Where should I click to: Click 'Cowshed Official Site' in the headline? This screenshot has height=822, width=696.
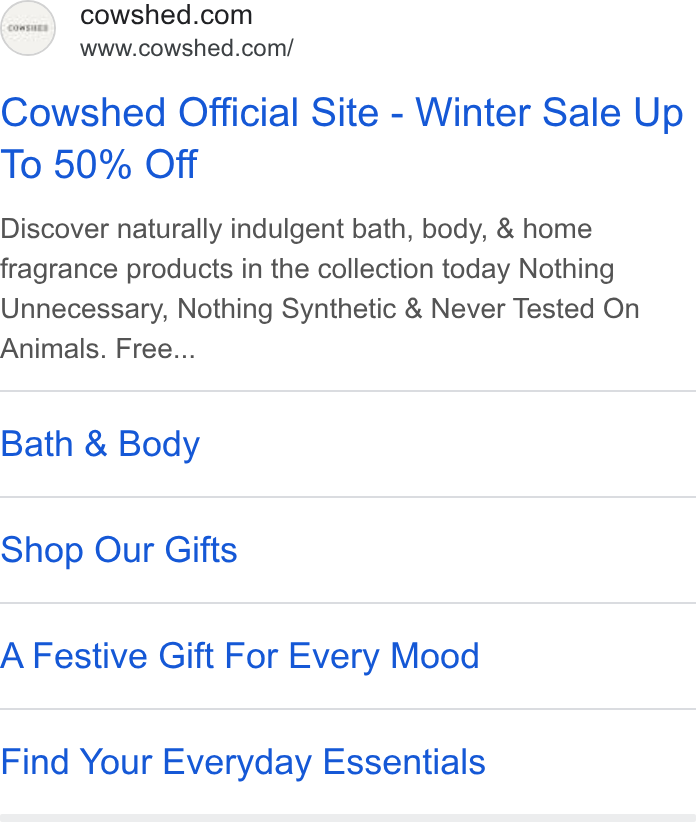[190, 113]
